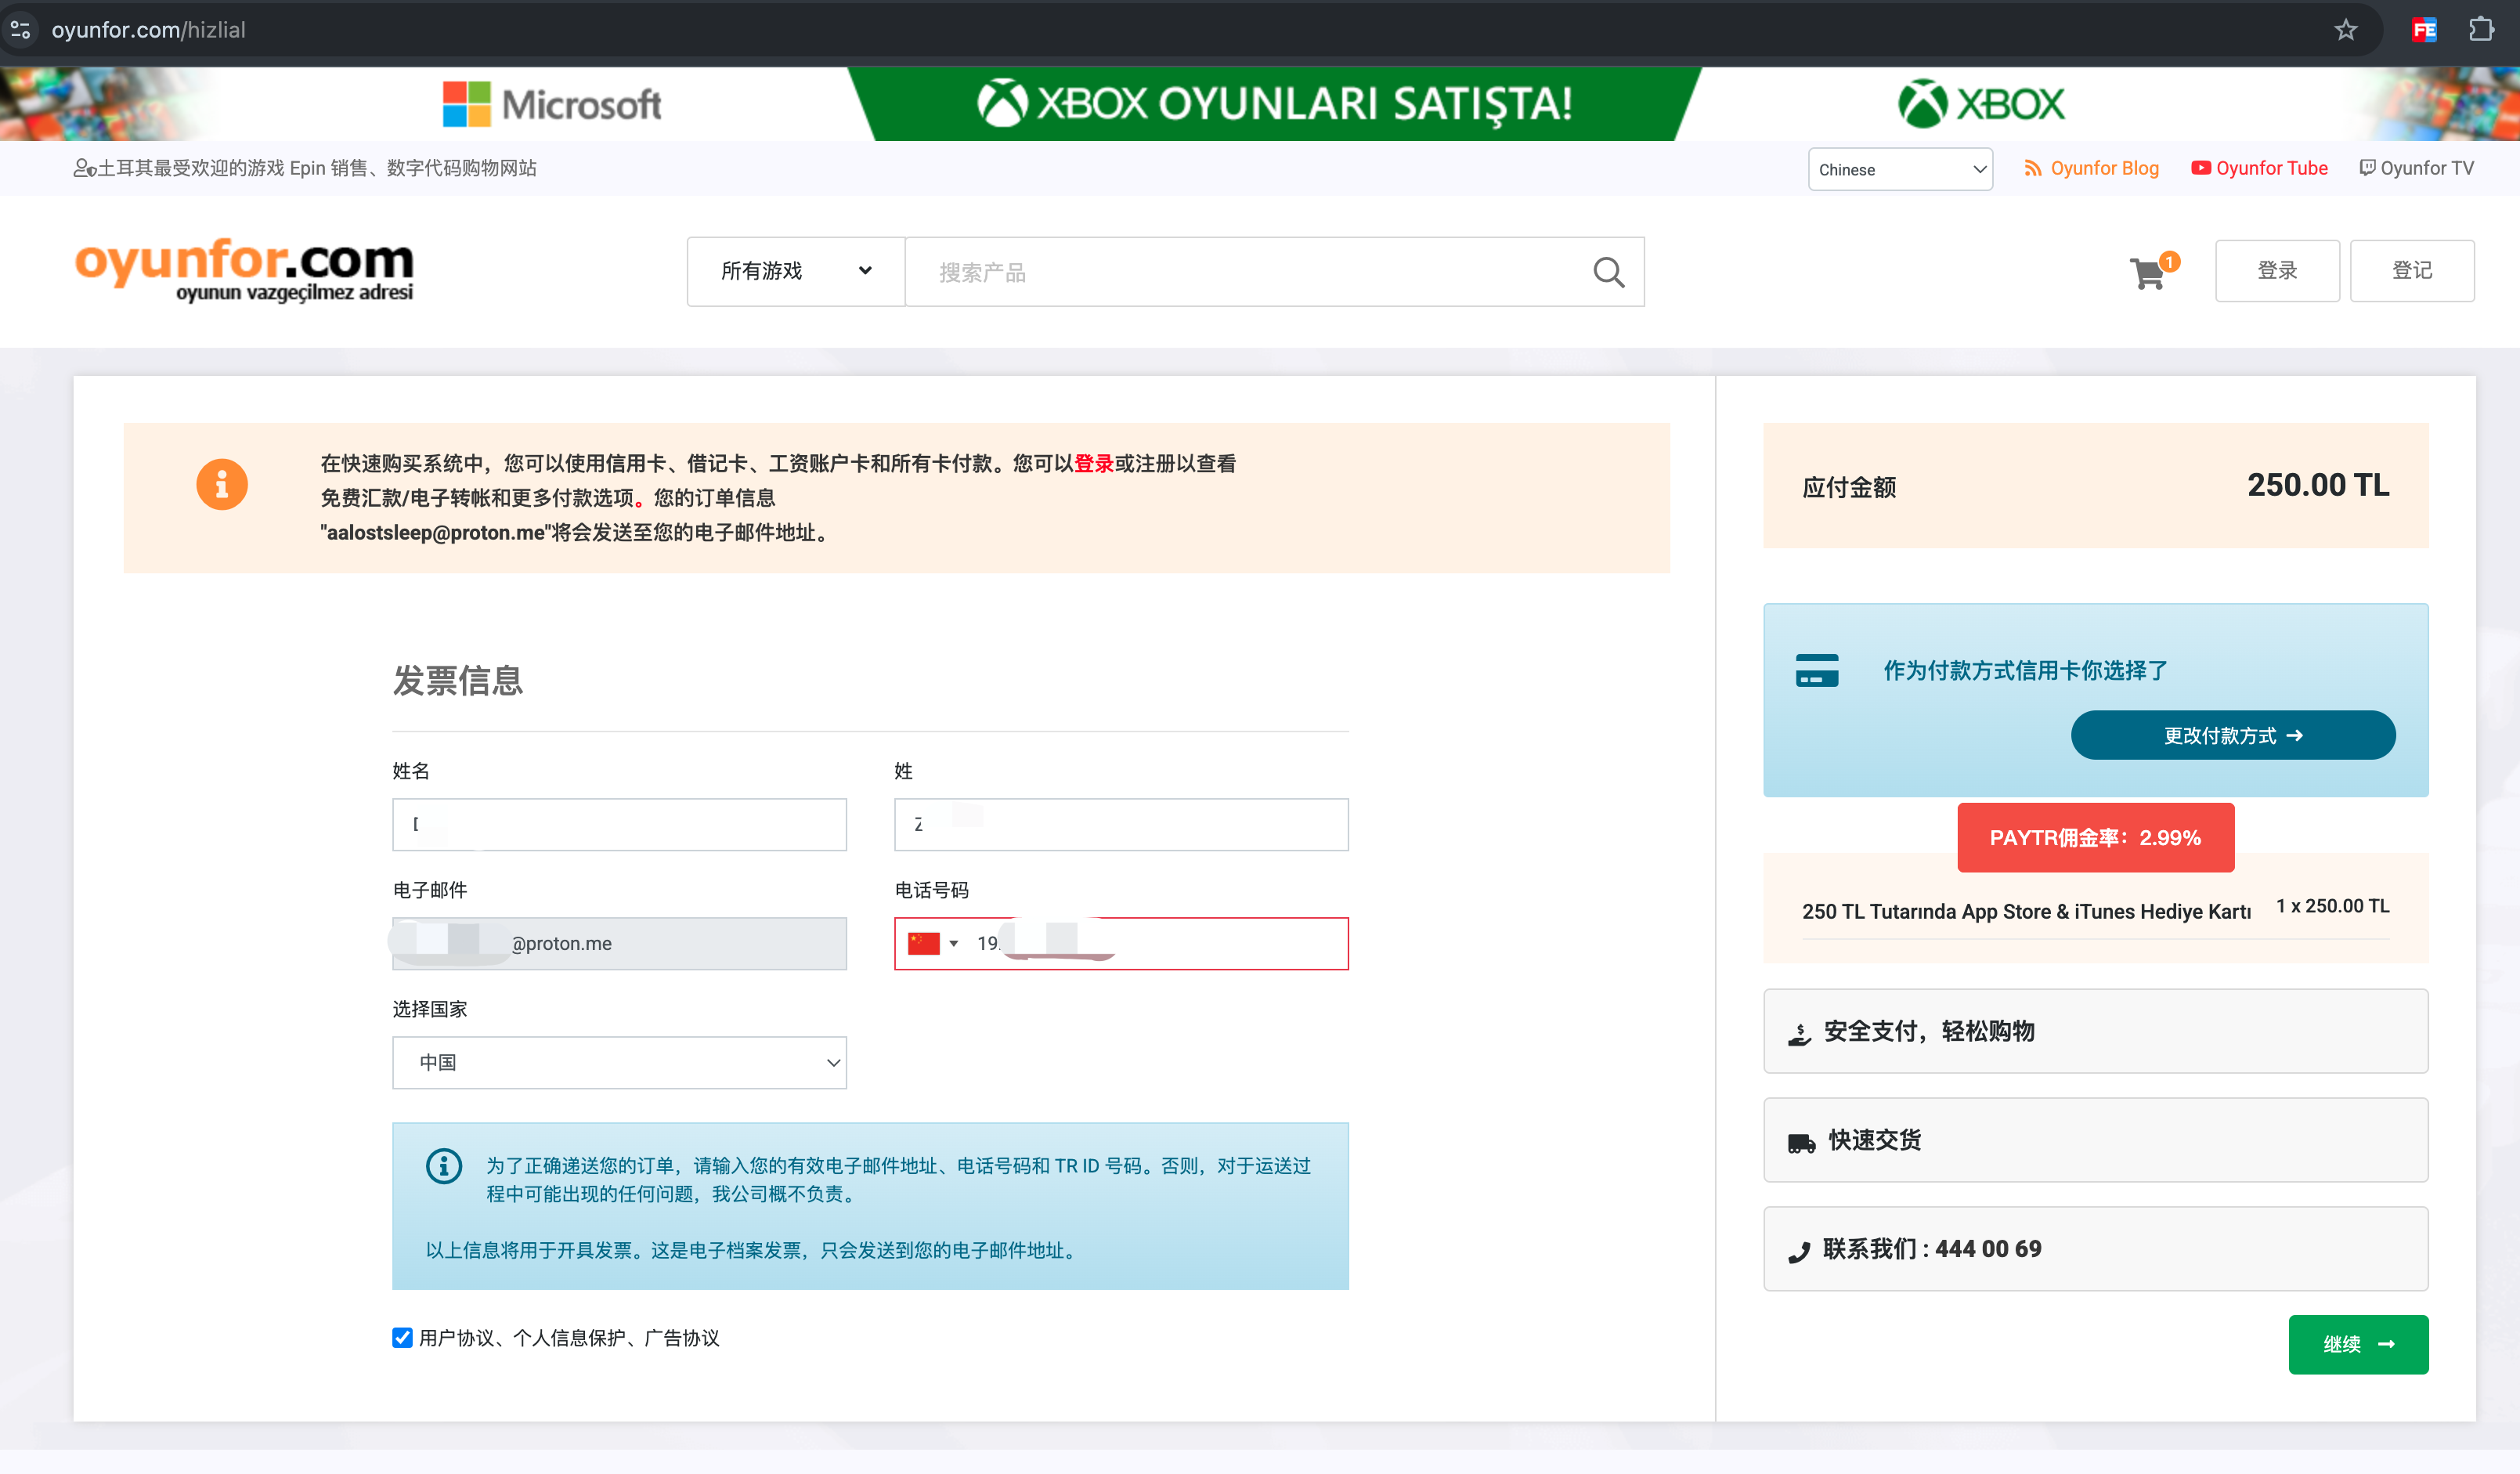Open the Oyunfor Tube link
Viewport: 2520px width, 1474px height.
2259,168
